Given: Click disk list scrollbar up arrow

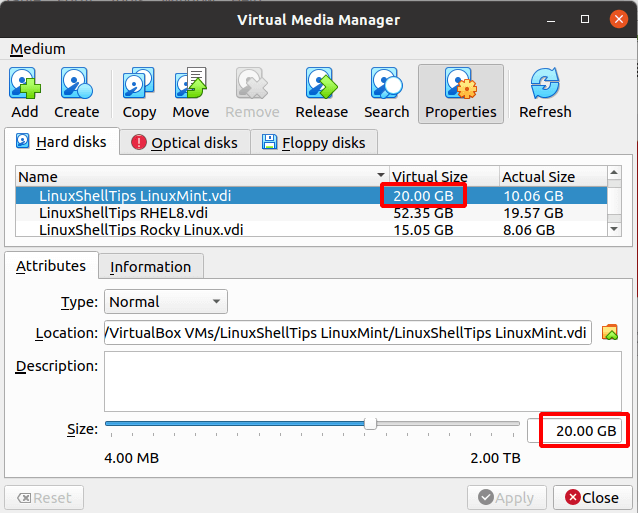Looking at the screenshot, I should [614, 173].
